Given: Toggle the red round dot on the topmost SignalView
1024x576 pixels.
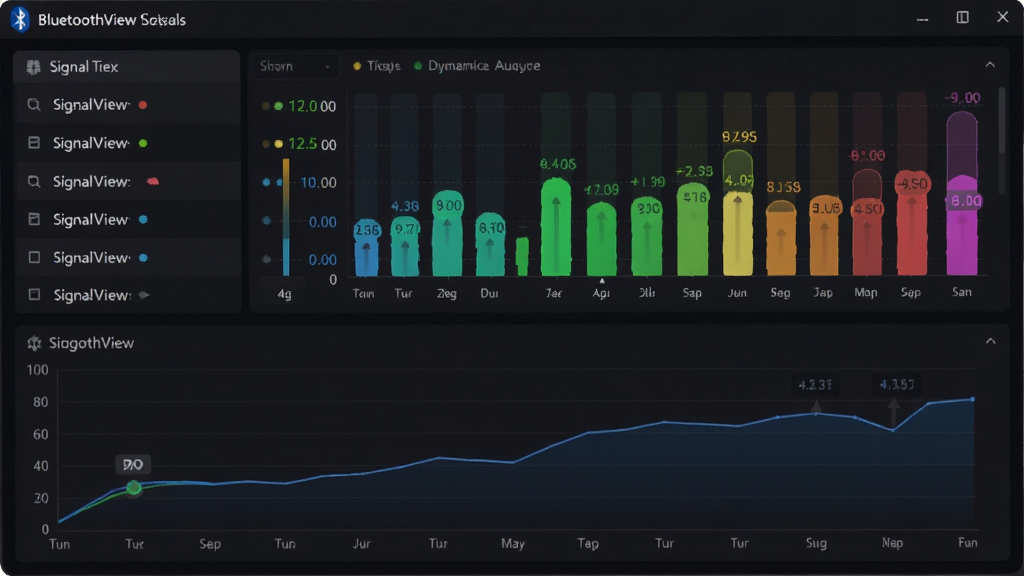Looking at the screenshot, I should pos(143,104).
